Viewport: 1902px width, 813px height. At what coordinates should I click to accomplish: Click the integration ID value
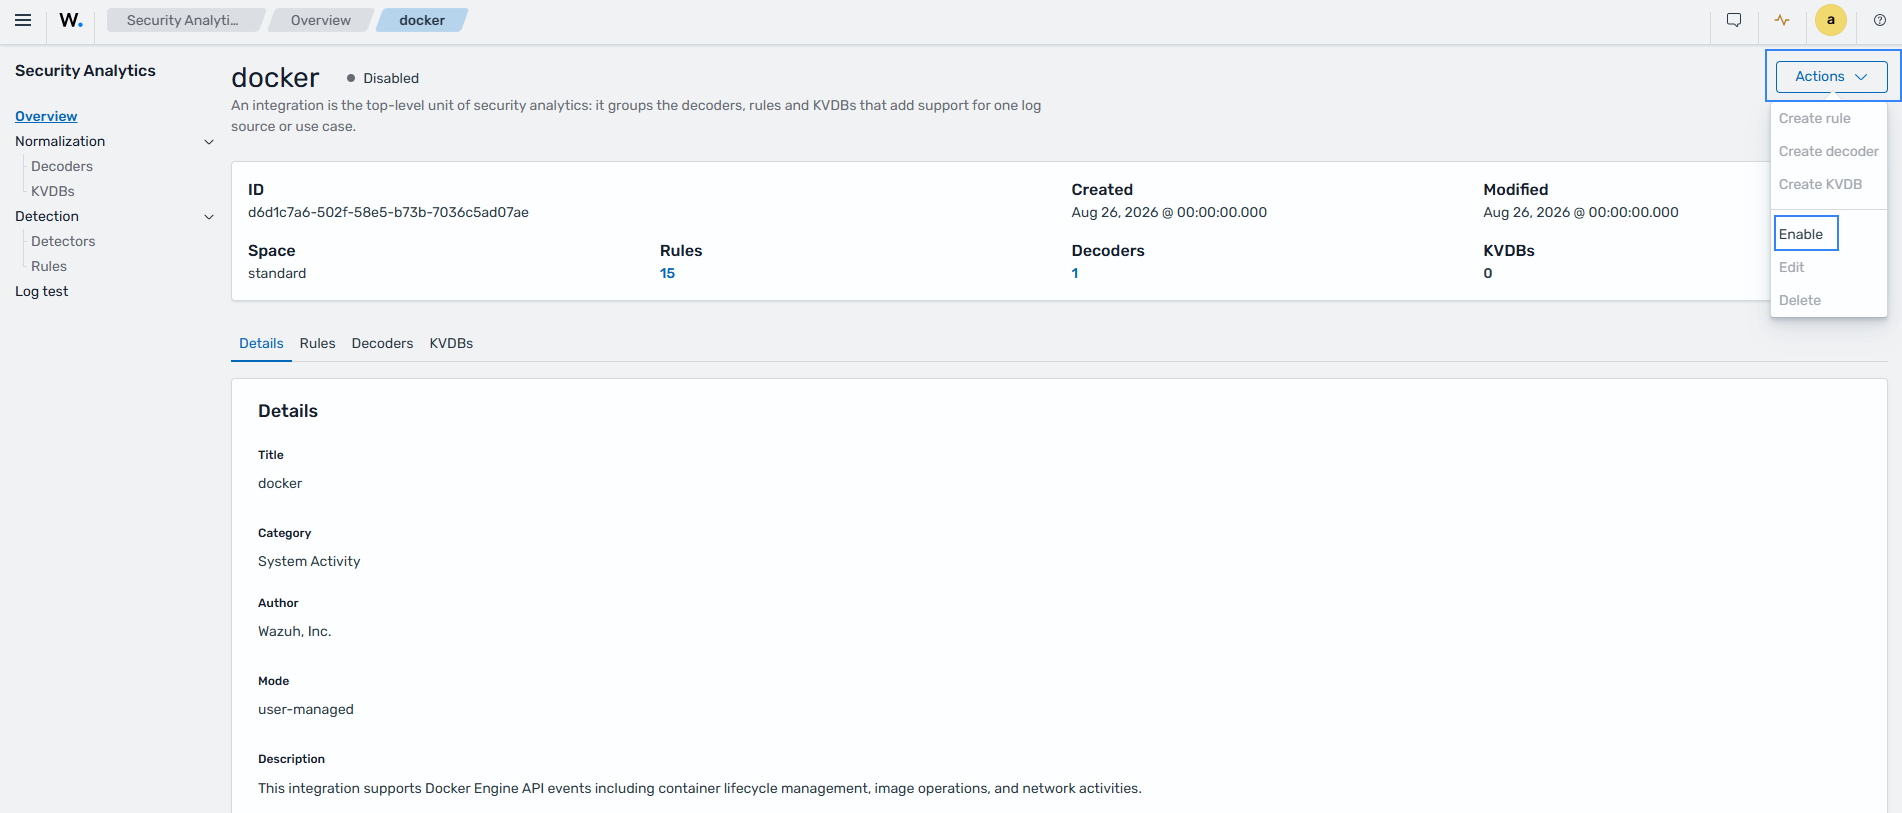coord(388,212)
